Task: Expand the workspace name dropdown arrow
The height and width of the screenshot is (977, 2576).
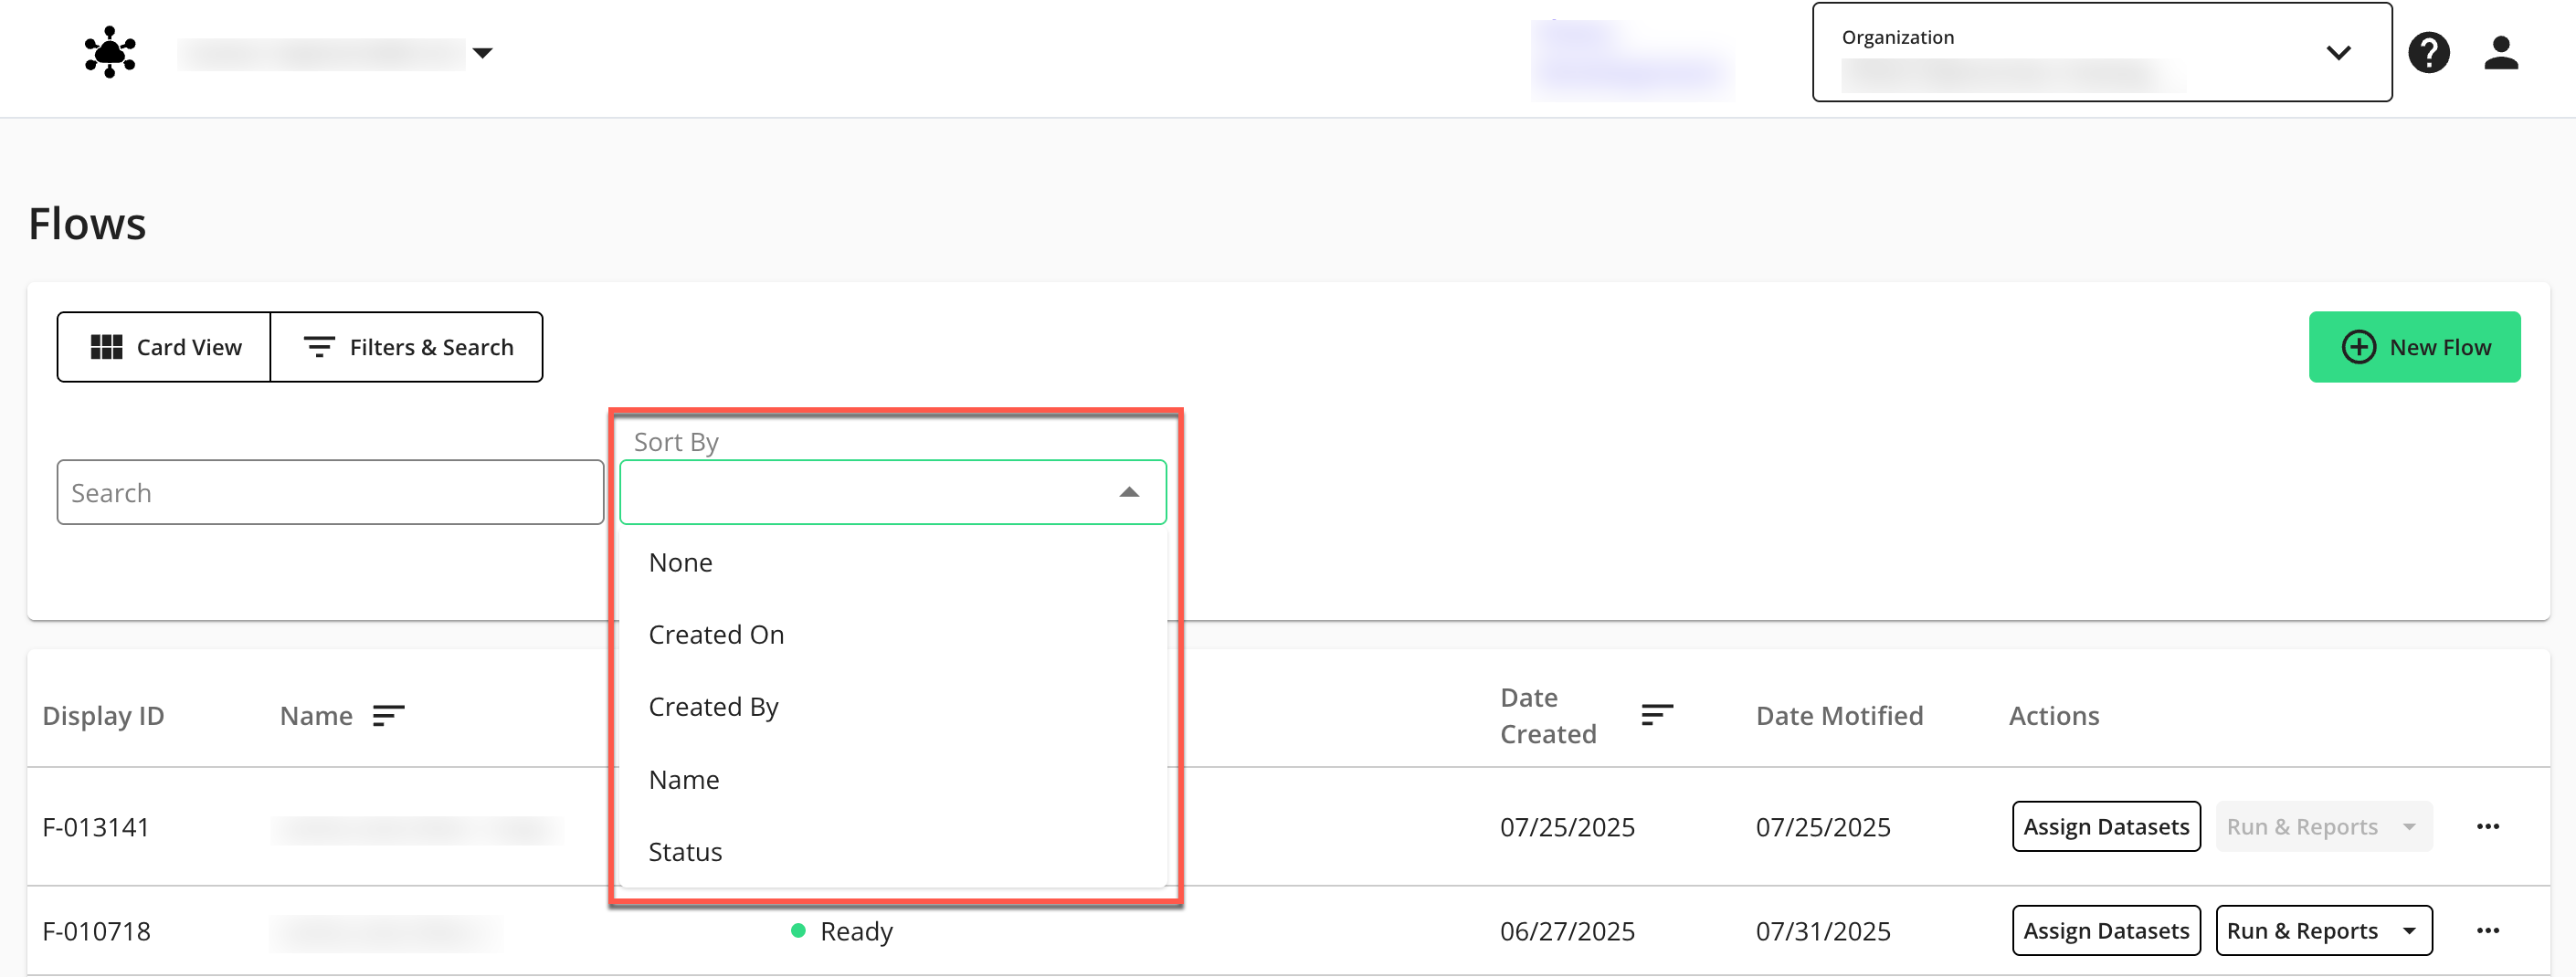Action: [483, 53]
